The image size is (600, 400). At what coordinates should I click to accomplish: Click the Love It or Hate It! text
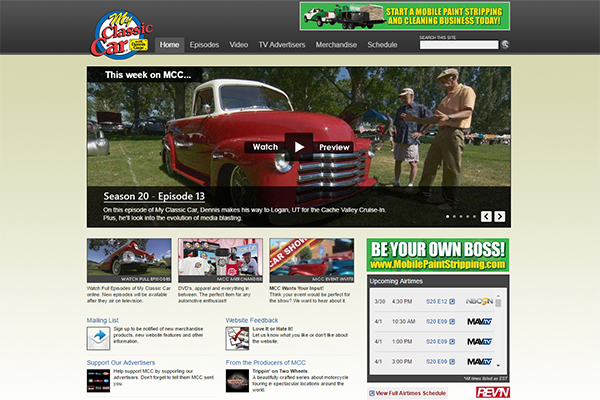point(272,329)
